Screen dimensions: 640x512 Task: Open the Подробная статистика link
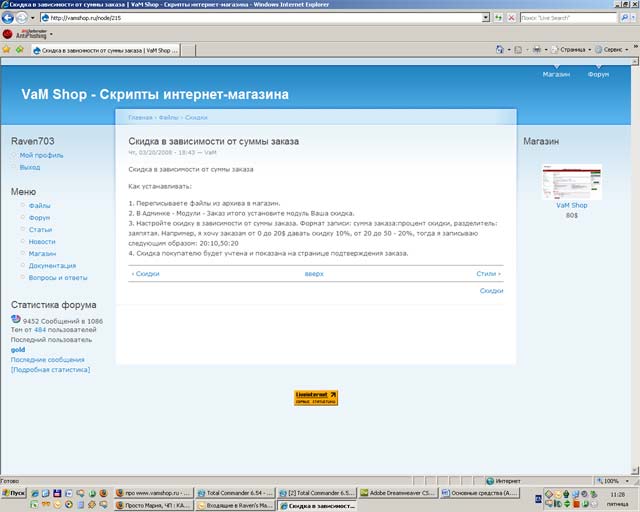click(51, 370)
